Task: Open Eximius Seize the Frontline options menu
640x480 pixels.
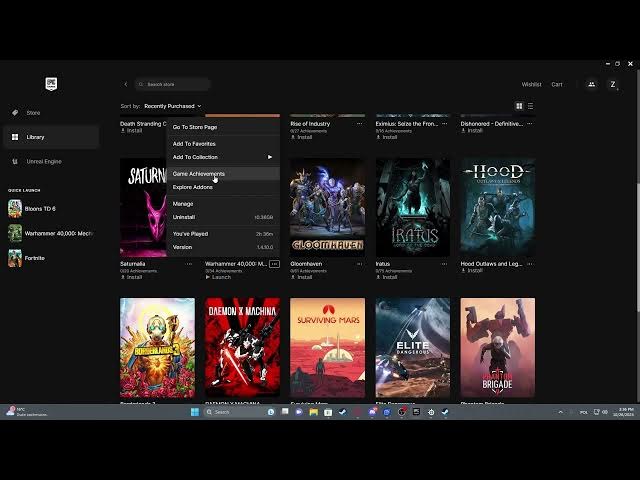Action: pyautogui.click(x=444, y=124)
